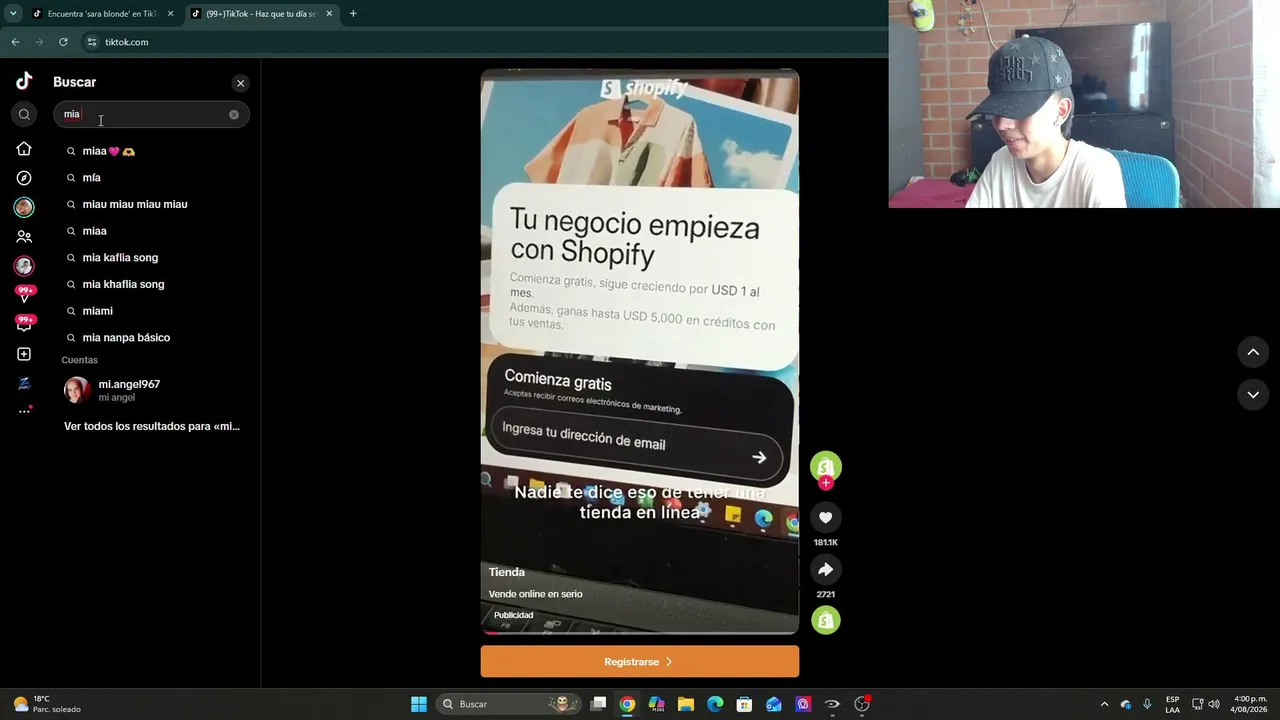Image resolution: width=1280 pixels, height=720 pixels.
Task: Click the 'Comienza gratis' heading in the ad
Action: click(558, 381)
